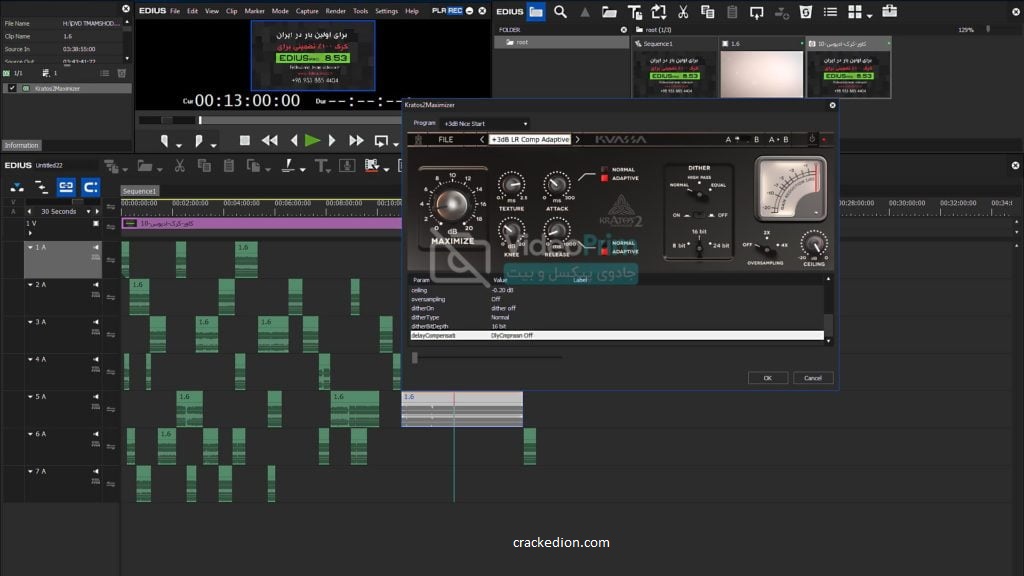Collapse the 5 A audio track
The width and height of the screenshot is (1024, 576).
(30, 396)
